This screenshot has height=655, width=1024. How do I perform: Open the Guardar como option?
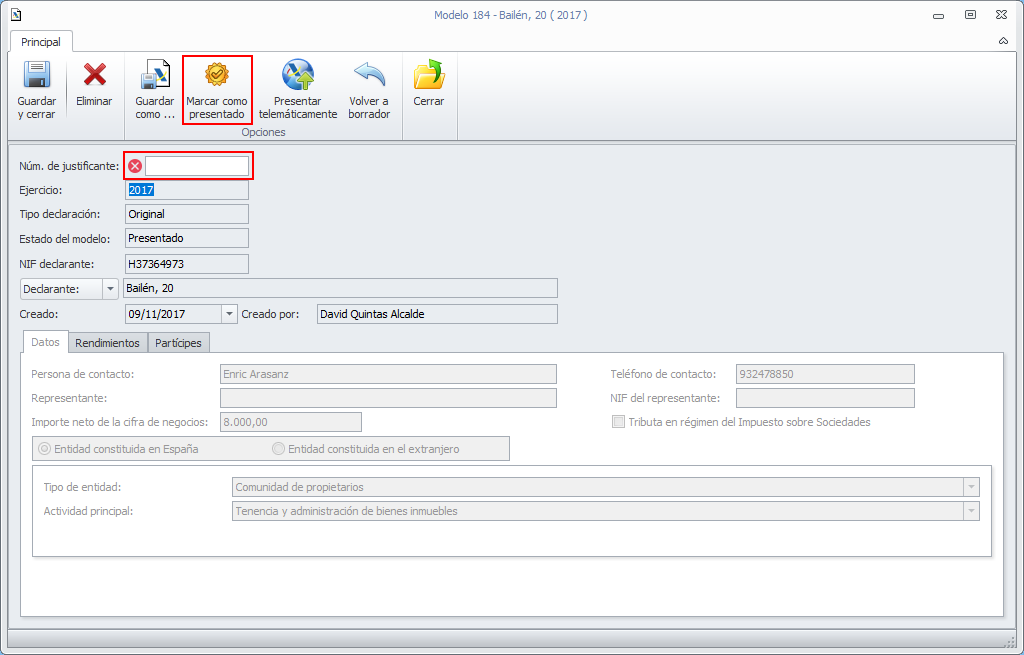coord(155,90)
